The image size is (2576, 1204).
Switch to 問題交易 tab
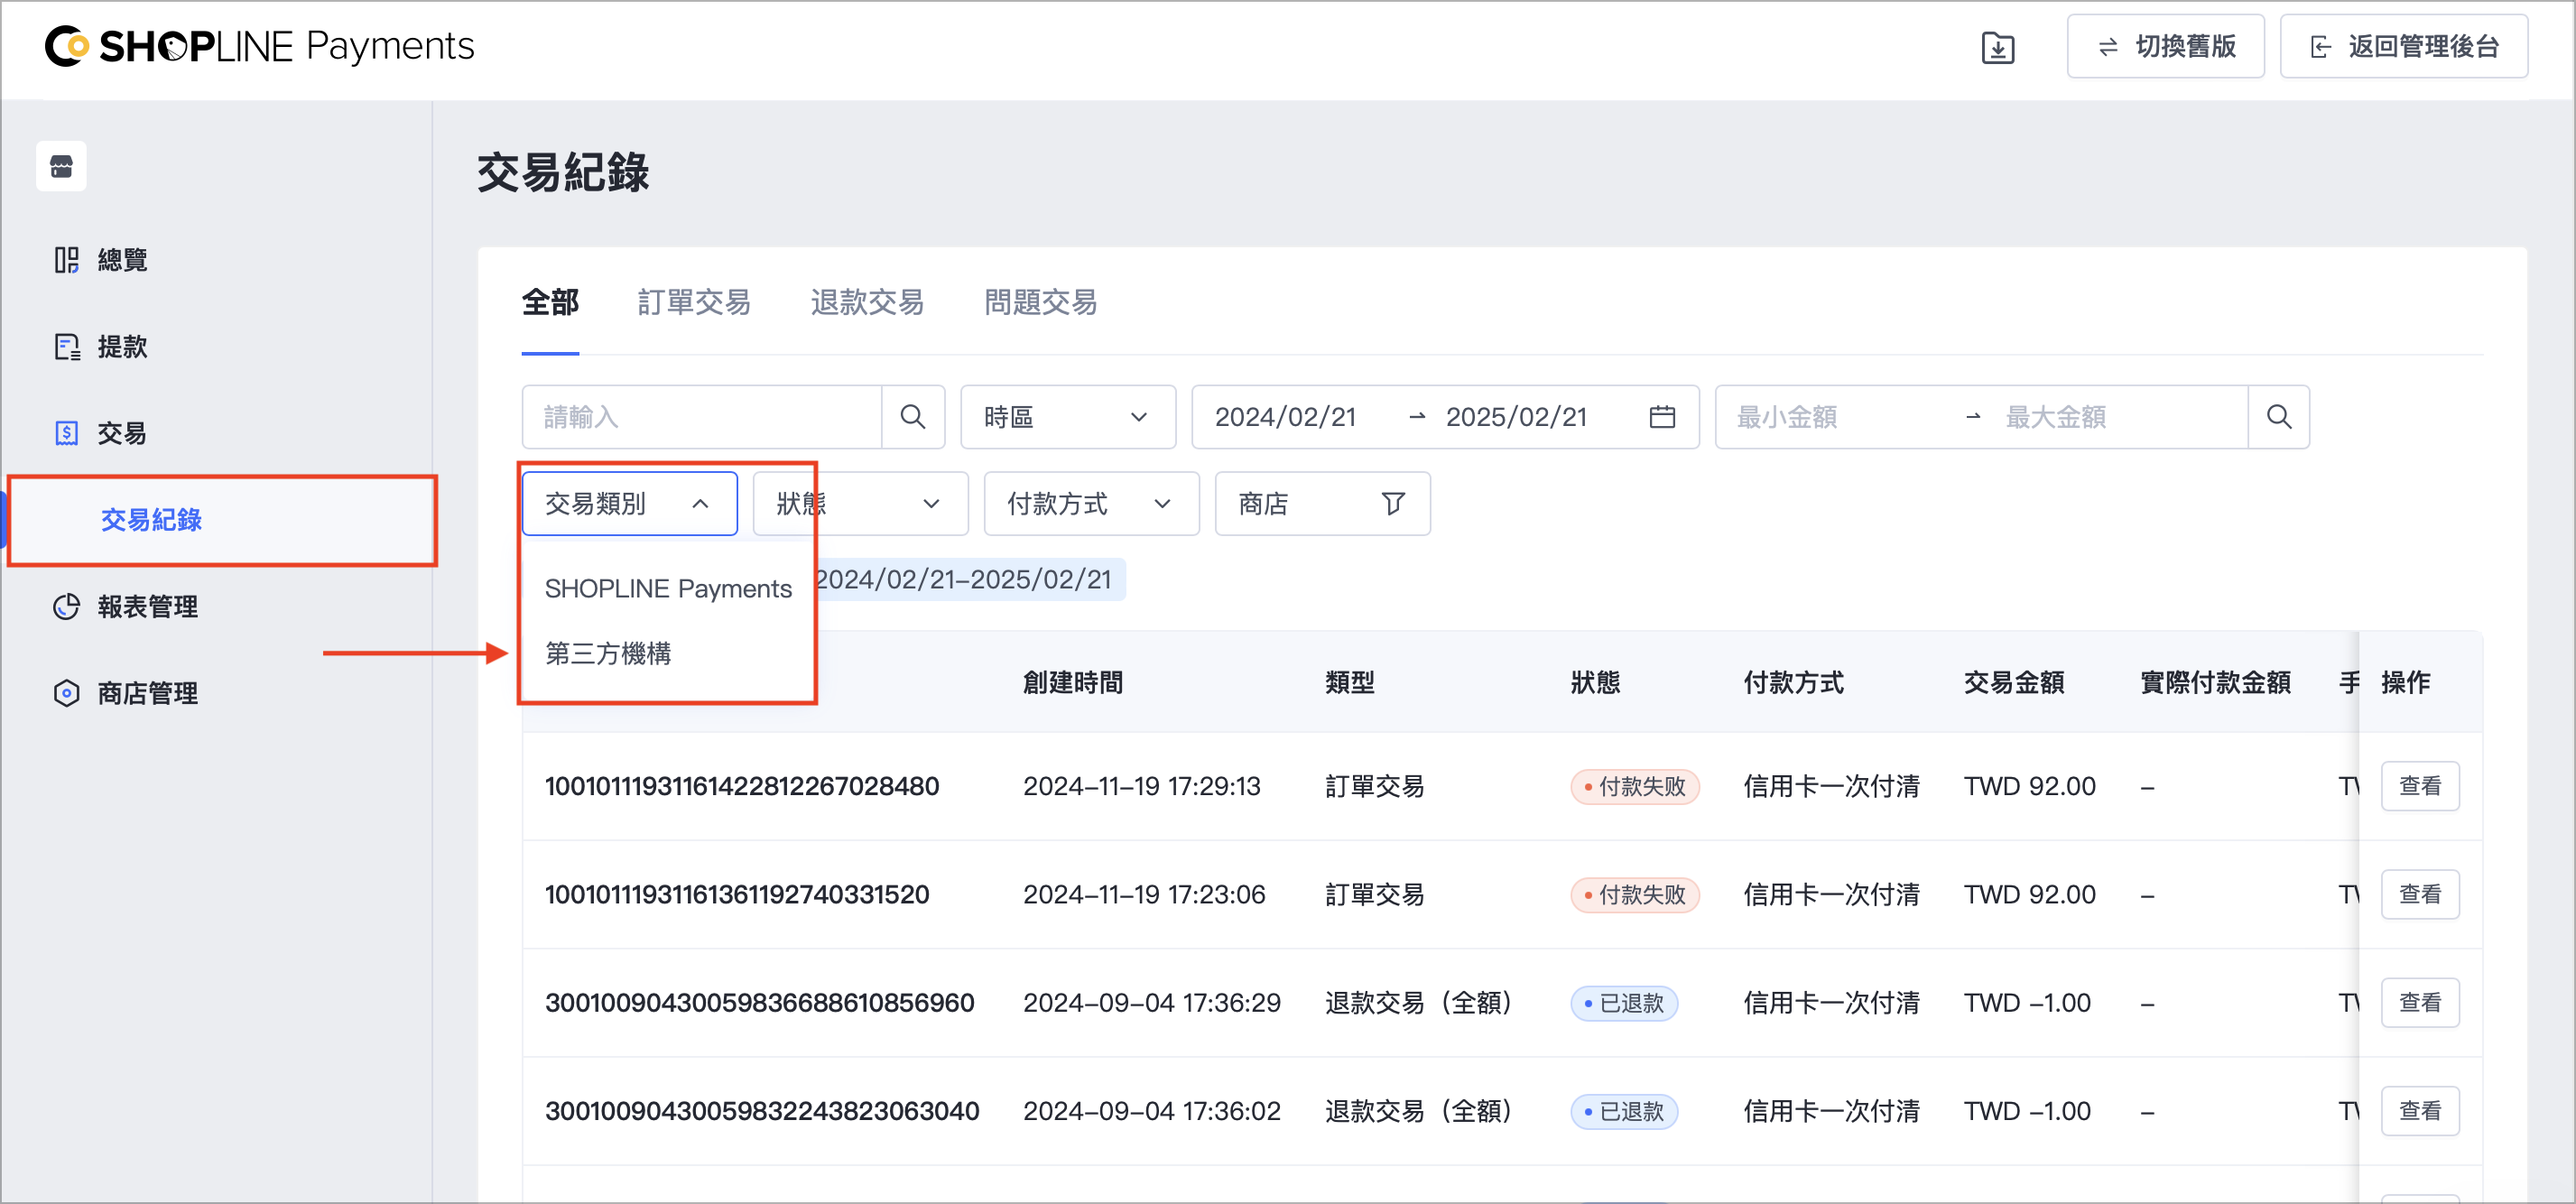(1040, 302)
